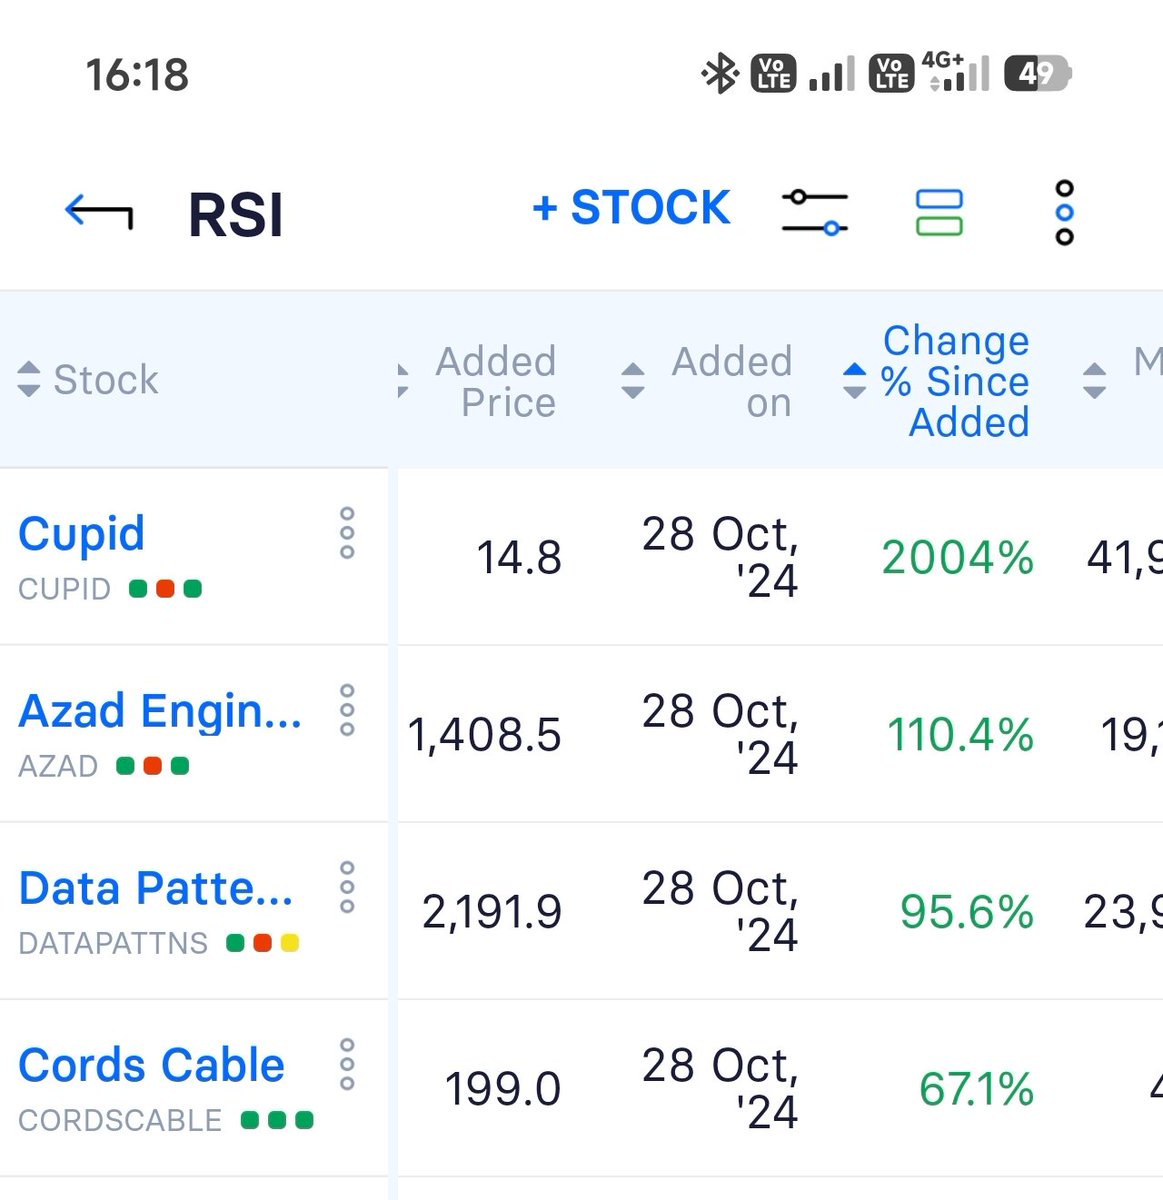1163x1200 pixels.
Task: Sort by Stock column
Action: coord(88,379)
